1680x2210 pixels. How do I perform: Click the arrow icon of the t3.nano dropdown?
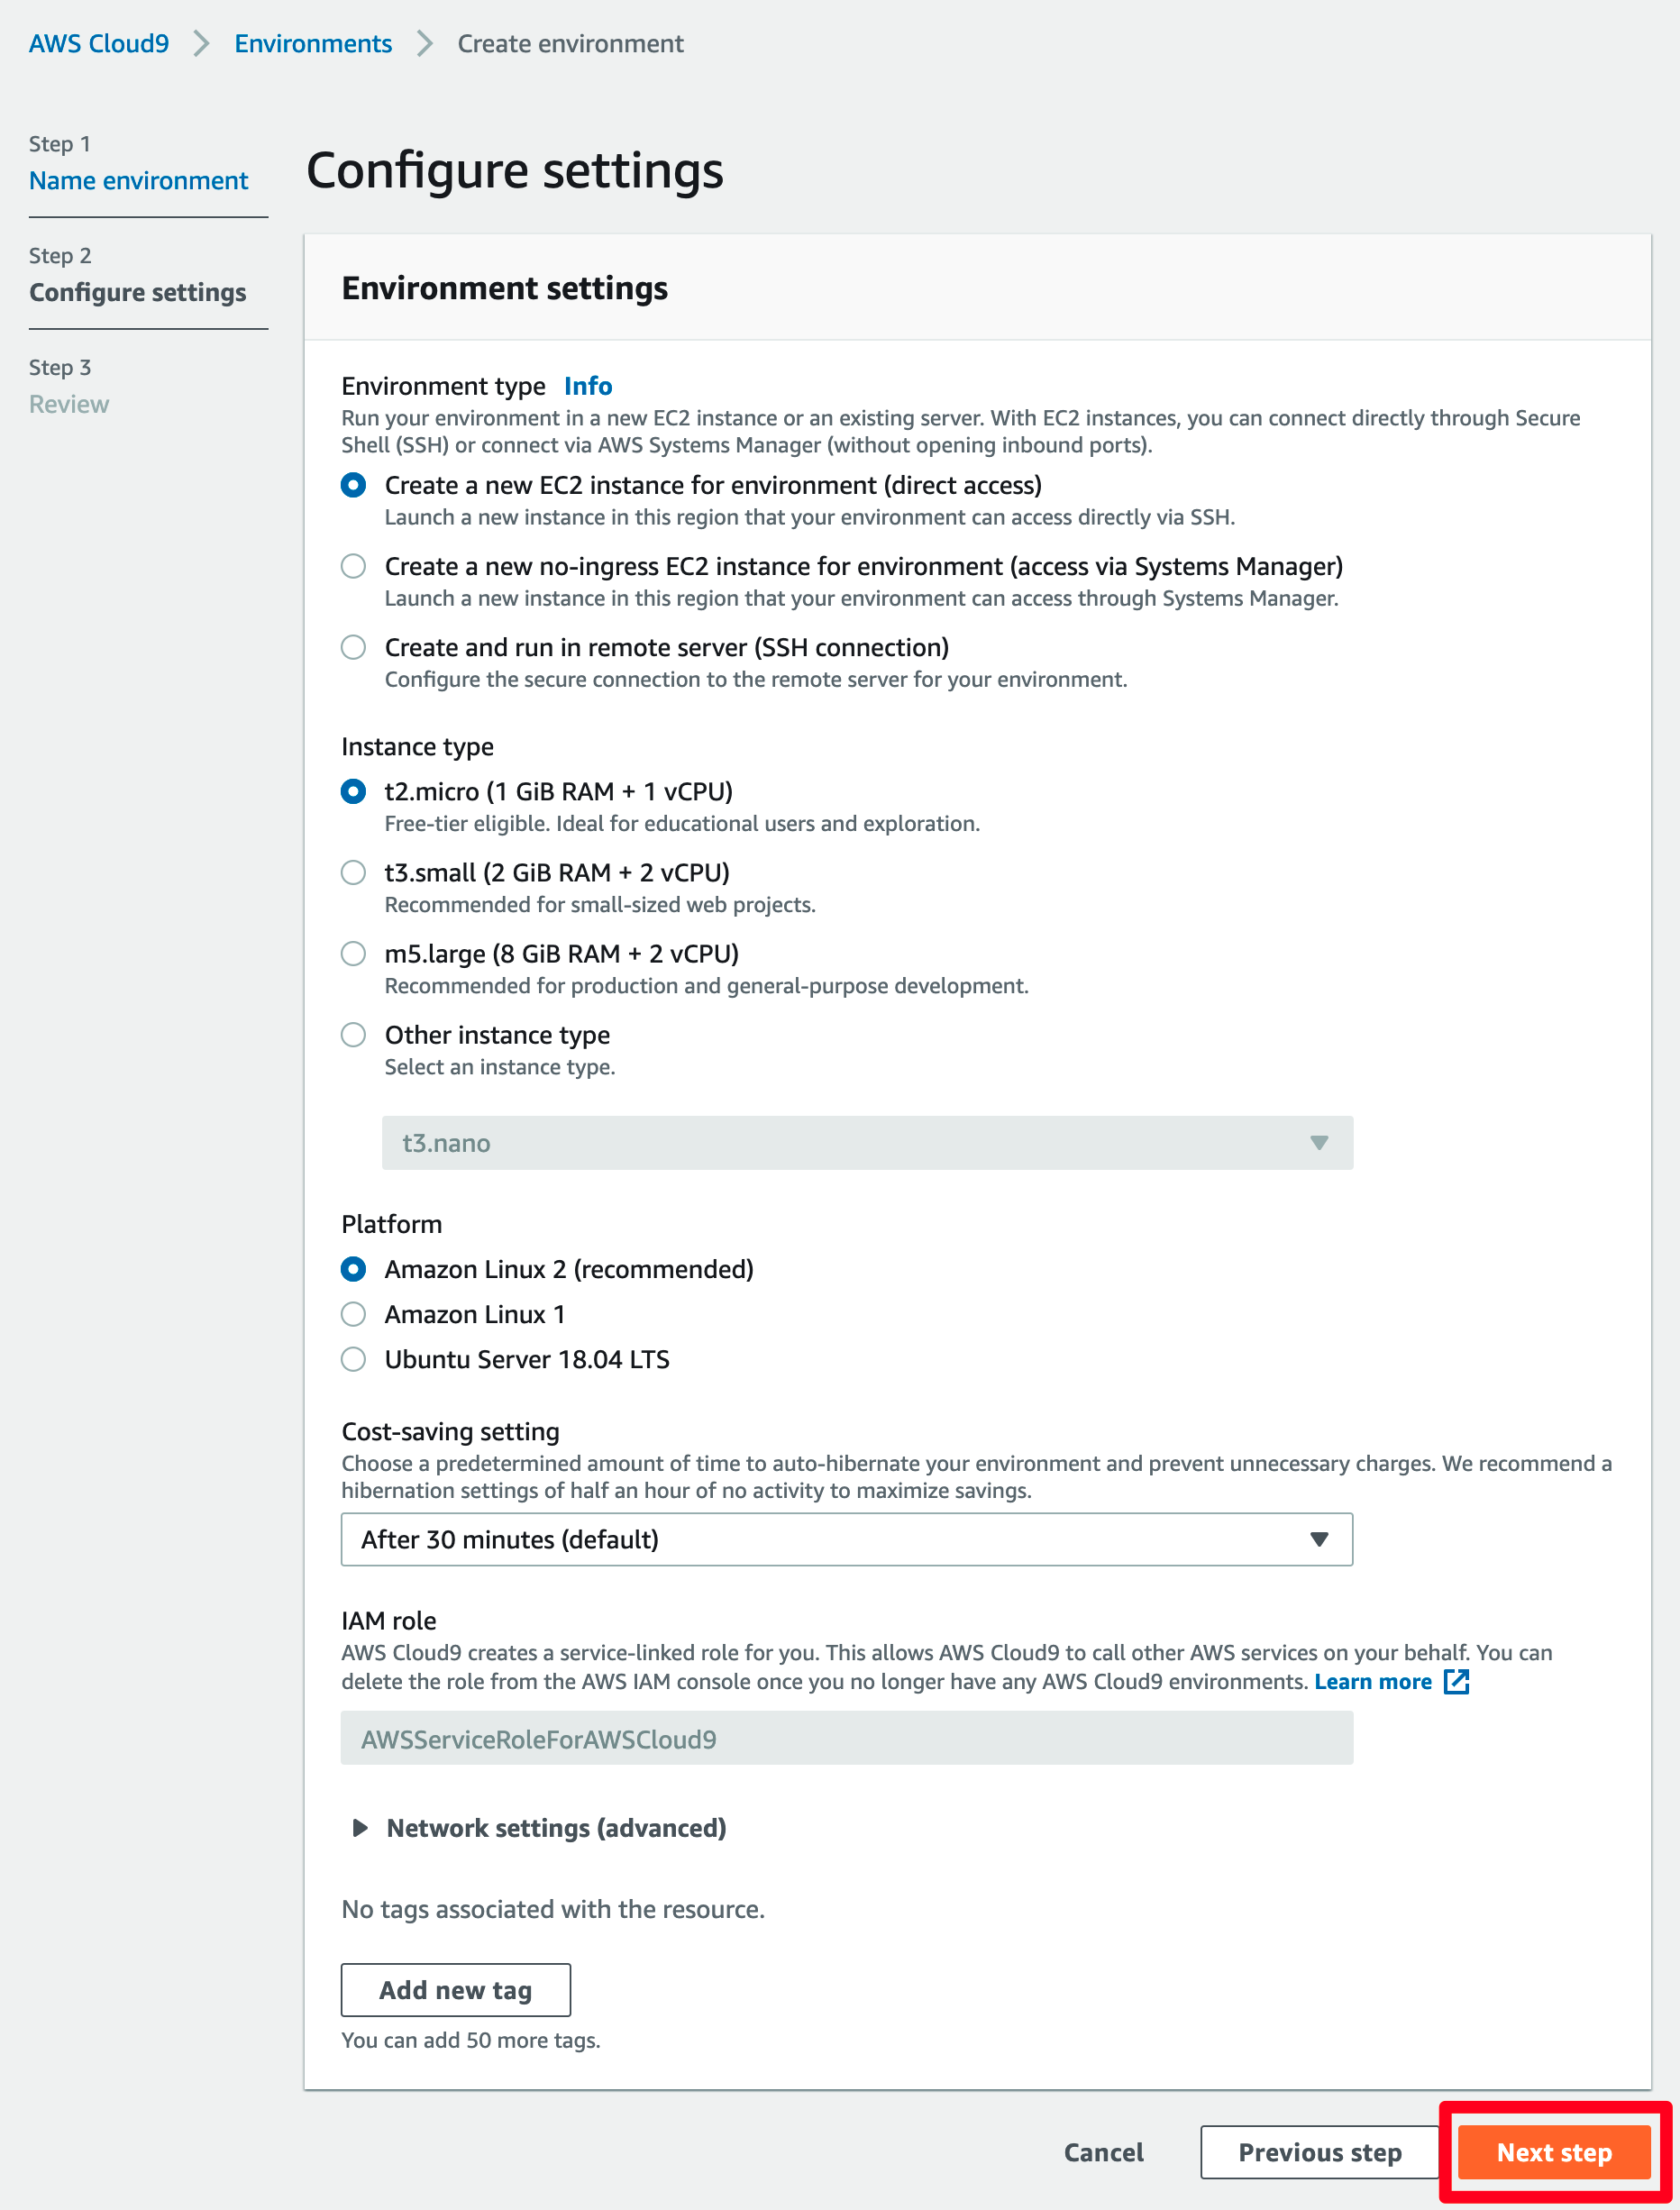(x=1319, y=1143)
